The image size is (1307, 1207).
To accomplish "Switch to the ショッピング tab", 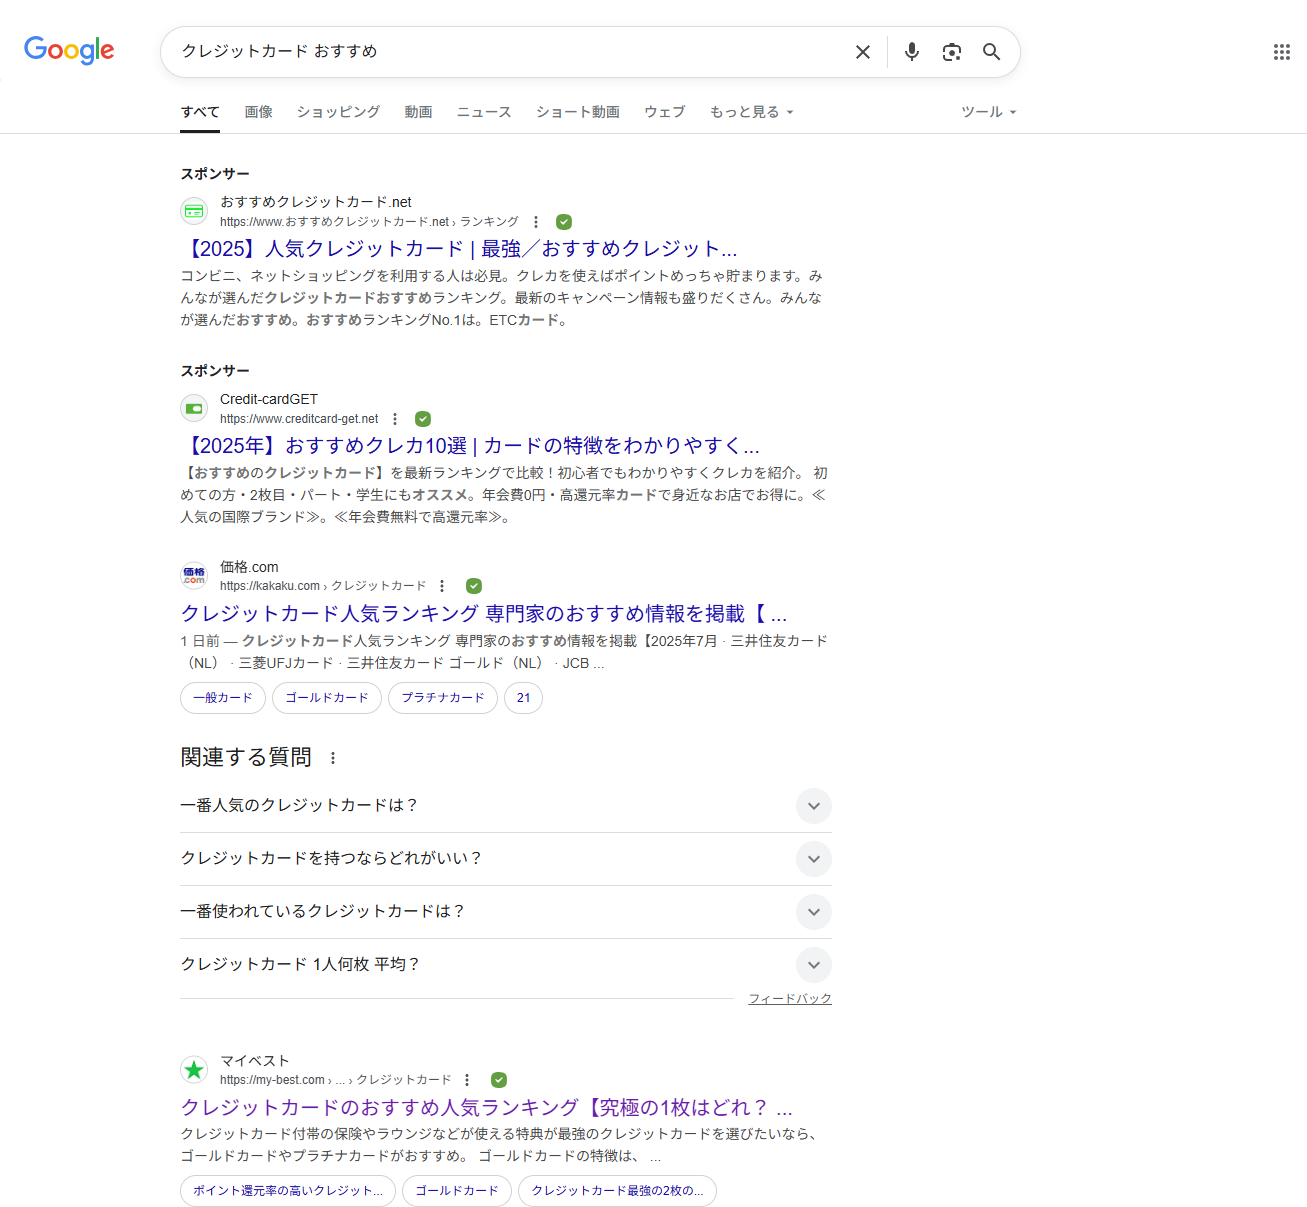I will (338, 112).
